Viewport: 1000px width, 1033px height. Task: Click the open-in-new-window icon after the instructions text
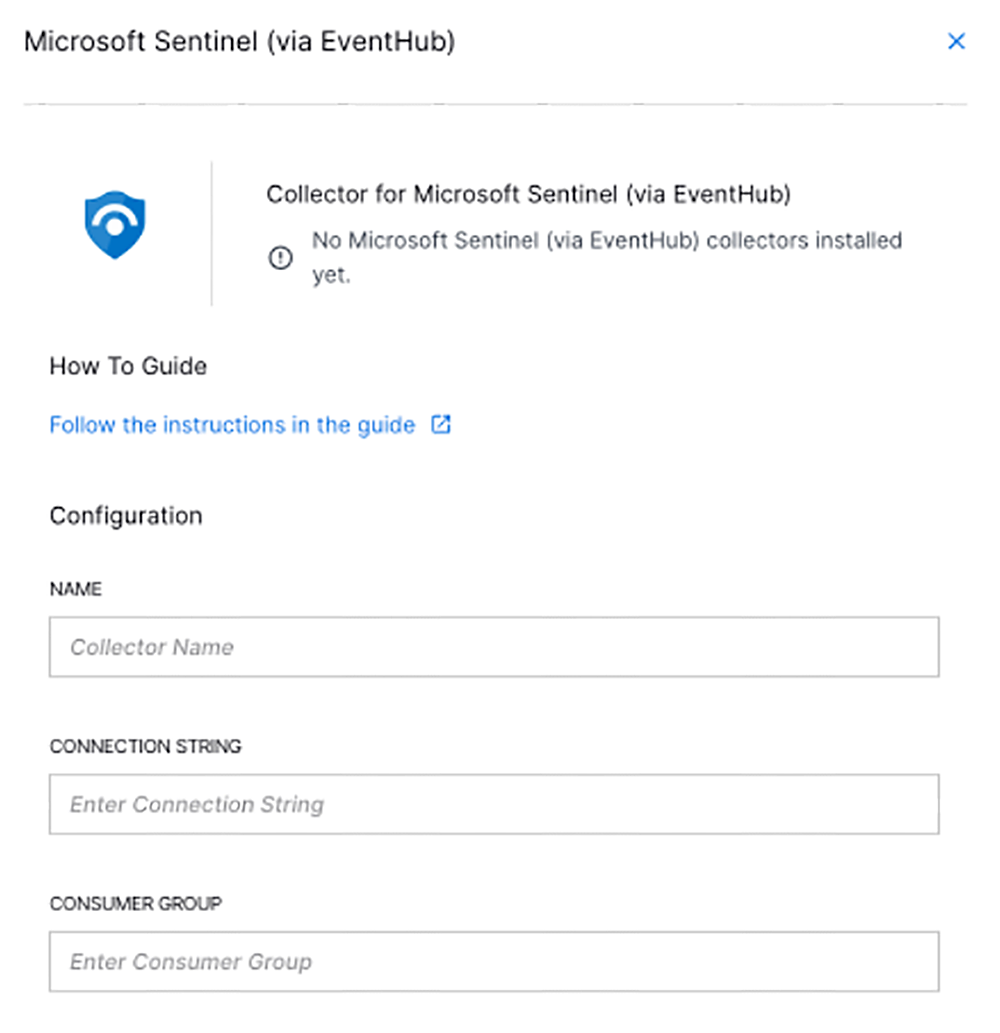pyautogui.click(x=440, y=424)
